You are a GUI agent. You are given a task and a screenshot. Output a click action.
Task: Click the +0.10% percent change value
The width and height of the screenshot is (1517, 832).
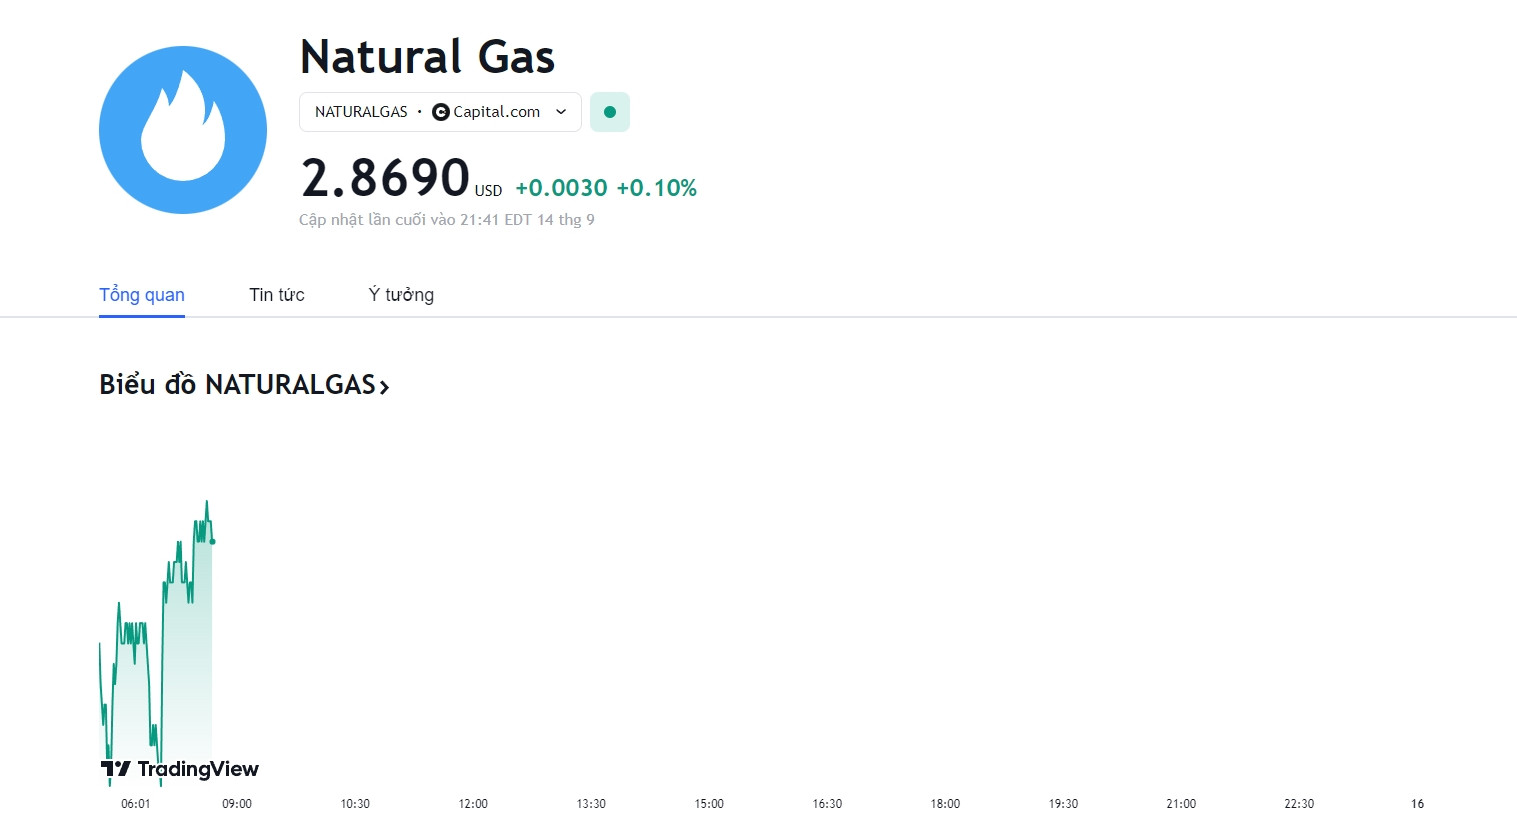tap(657, 188)
